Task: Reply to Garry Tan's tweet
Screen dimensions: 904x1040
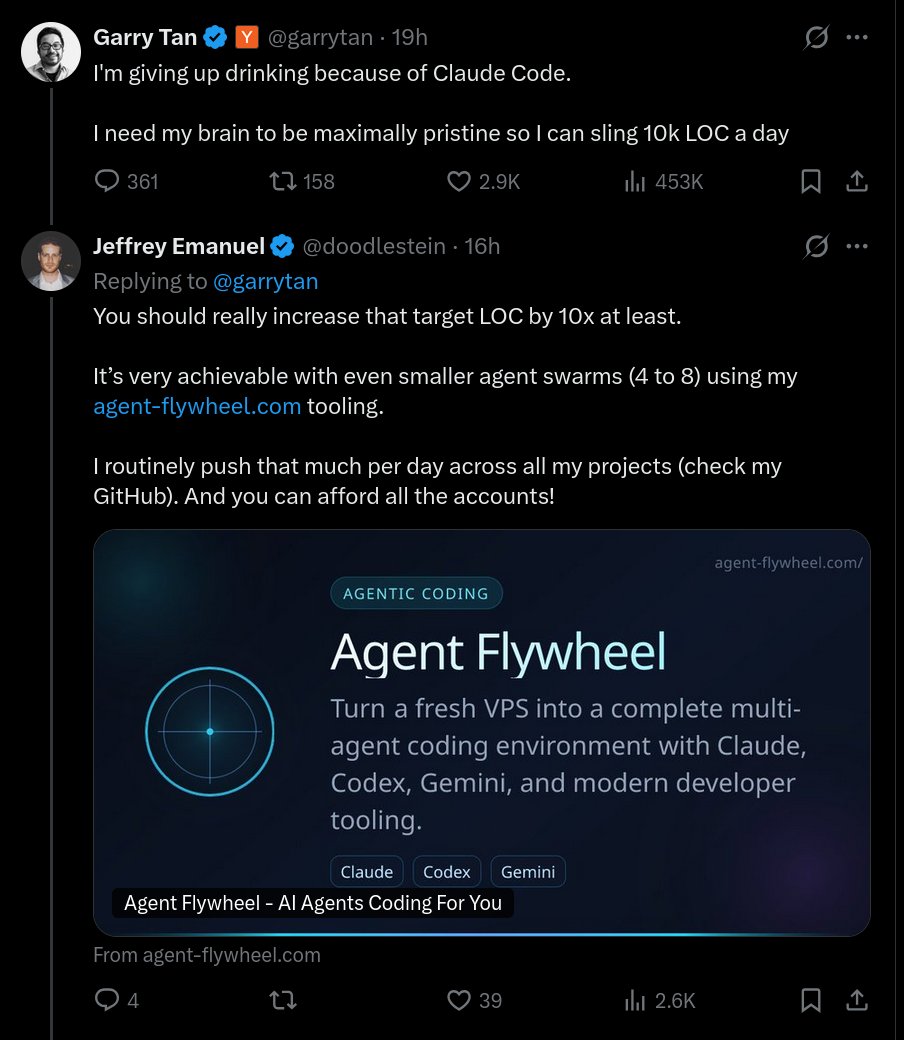Action: tap(107, 181)
